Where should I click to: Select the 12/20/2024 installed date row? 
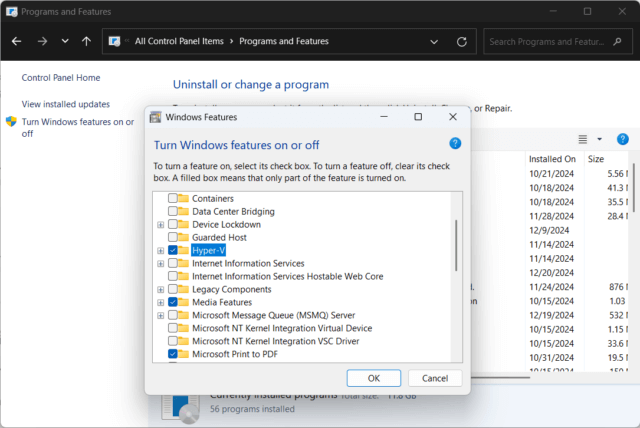(x=551, y=273)
